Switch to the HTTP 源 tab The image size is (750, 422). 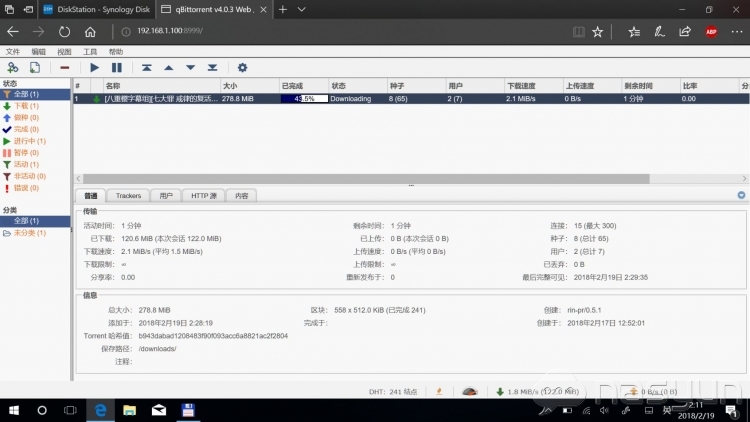pyautogui.click(x=204, y=196)
